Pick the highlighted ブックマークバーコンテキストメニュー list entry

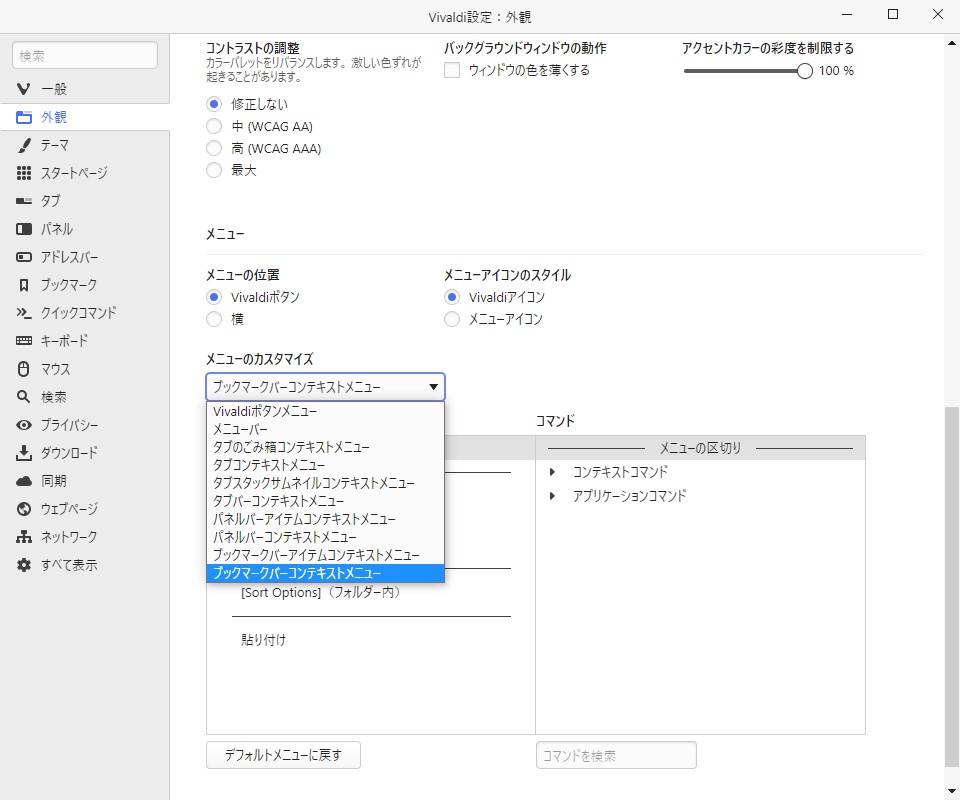[325, 574]
